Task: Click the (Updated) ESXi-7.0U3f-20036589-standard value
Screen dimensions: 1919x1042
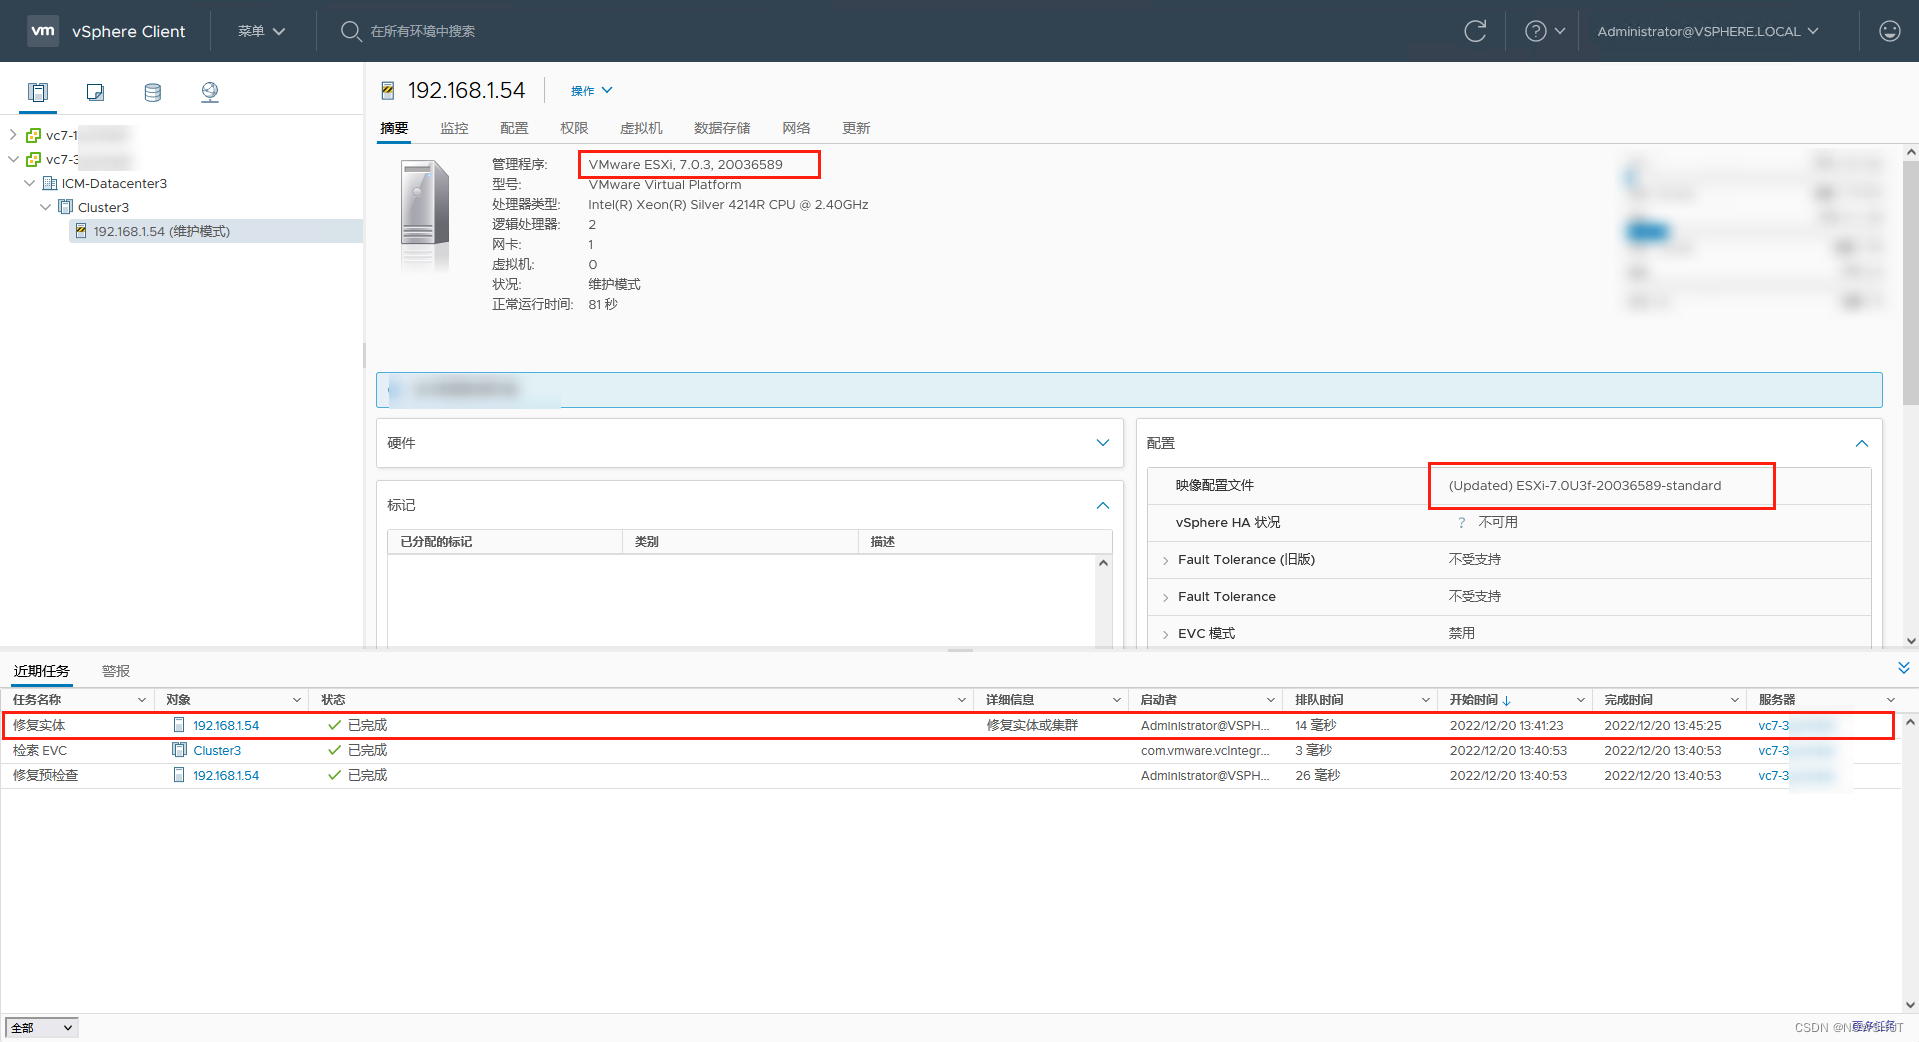Action: point(1585,486)
